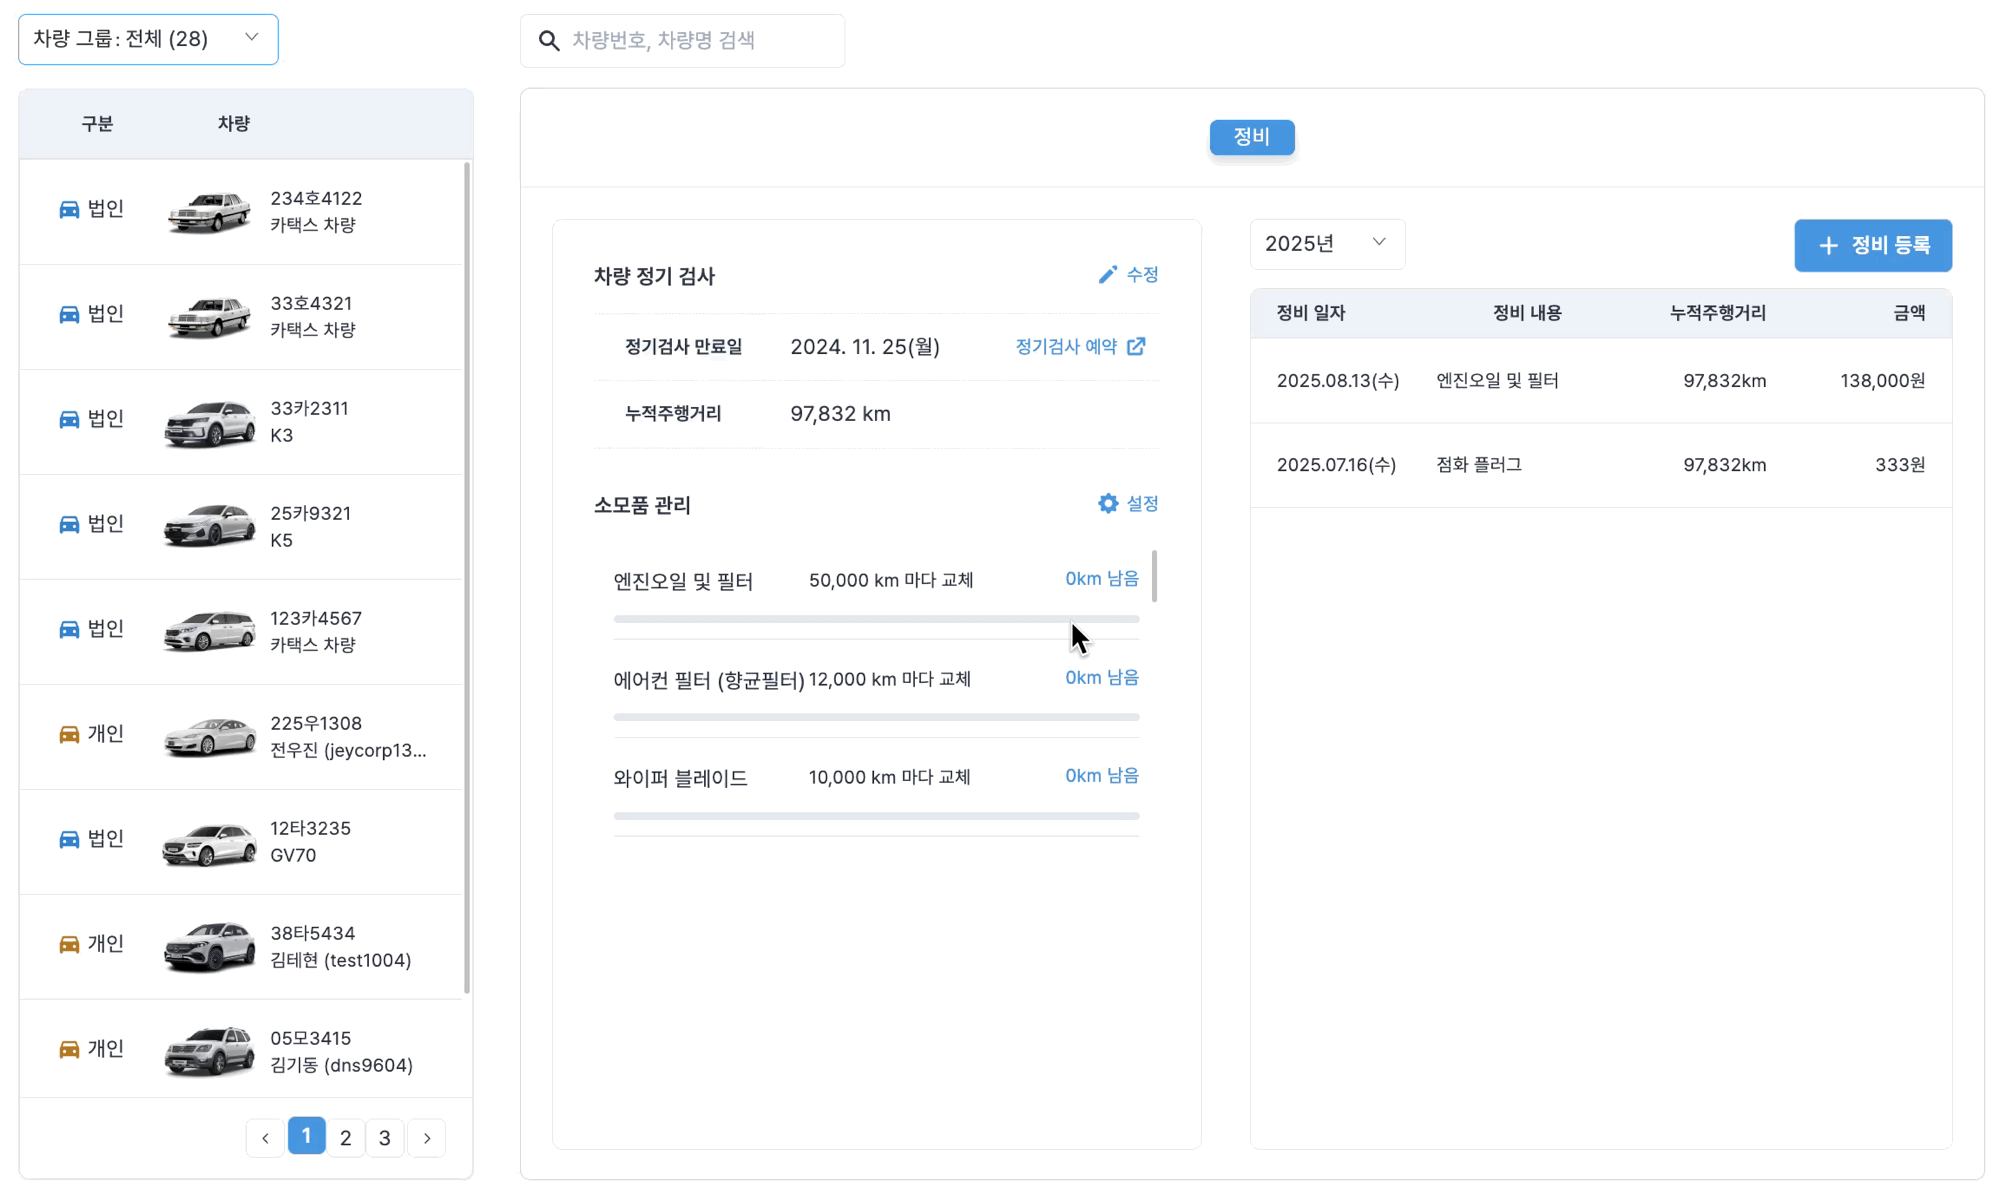This screenshot has width=2000, height=1201.
Task: Switch to page 2 of vehicle list
Action: (345, 1138)
